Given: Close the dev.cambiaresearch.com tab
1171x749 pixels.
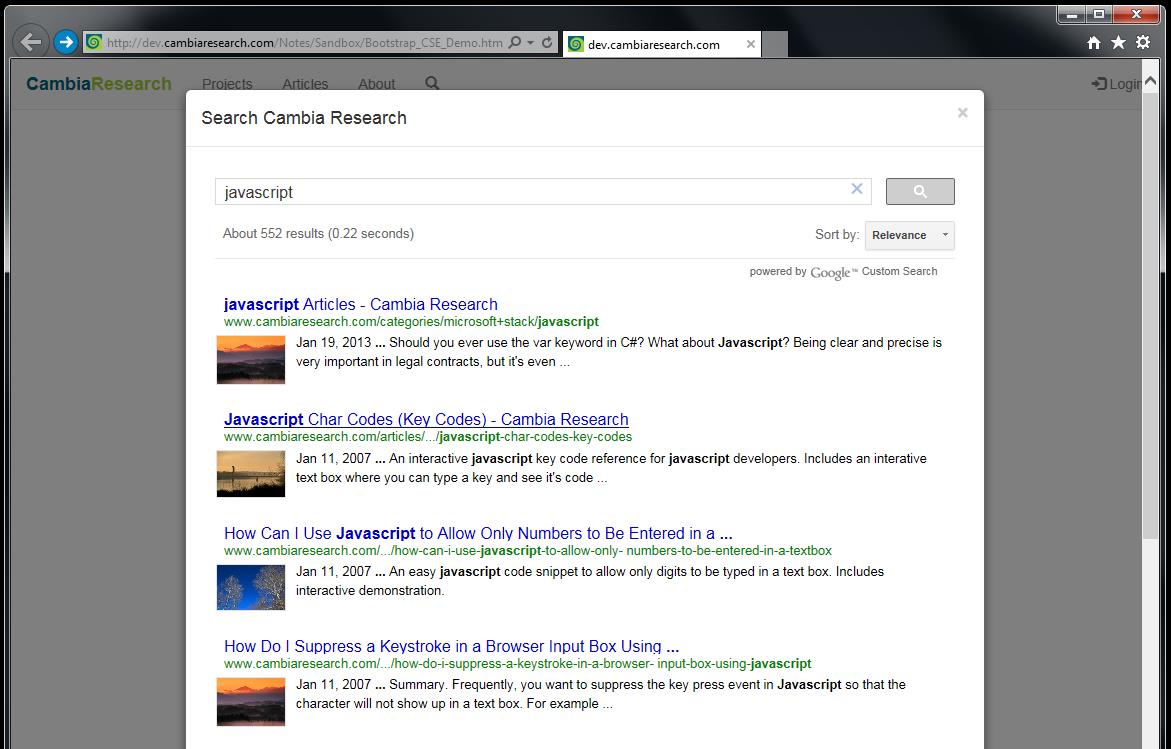Looking at the screenshot, I should click(x=751, y=44).
